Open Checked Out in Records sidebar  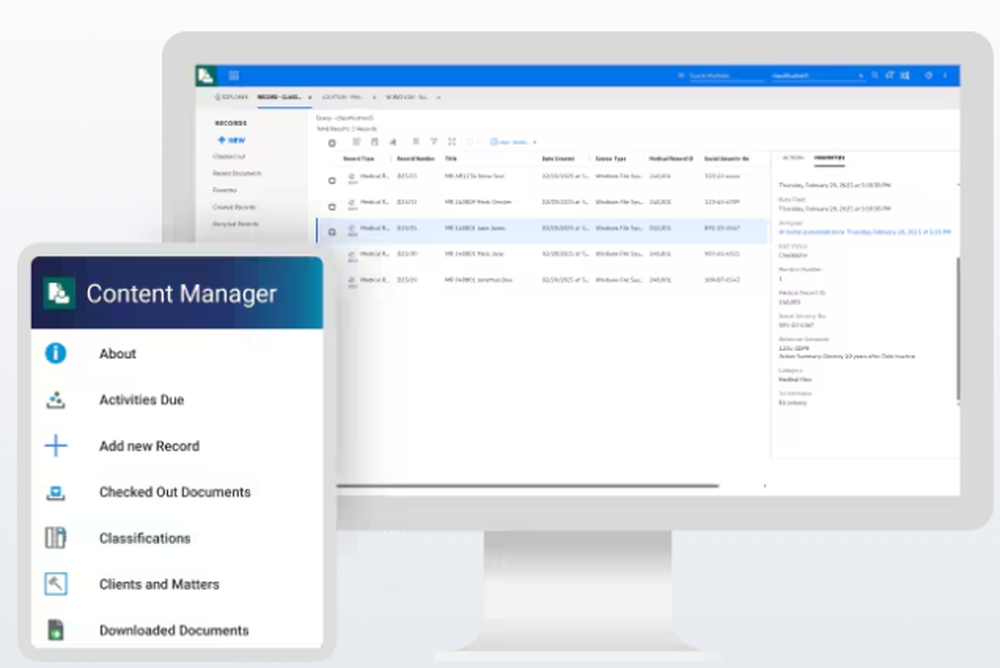(x=229, y=156)
